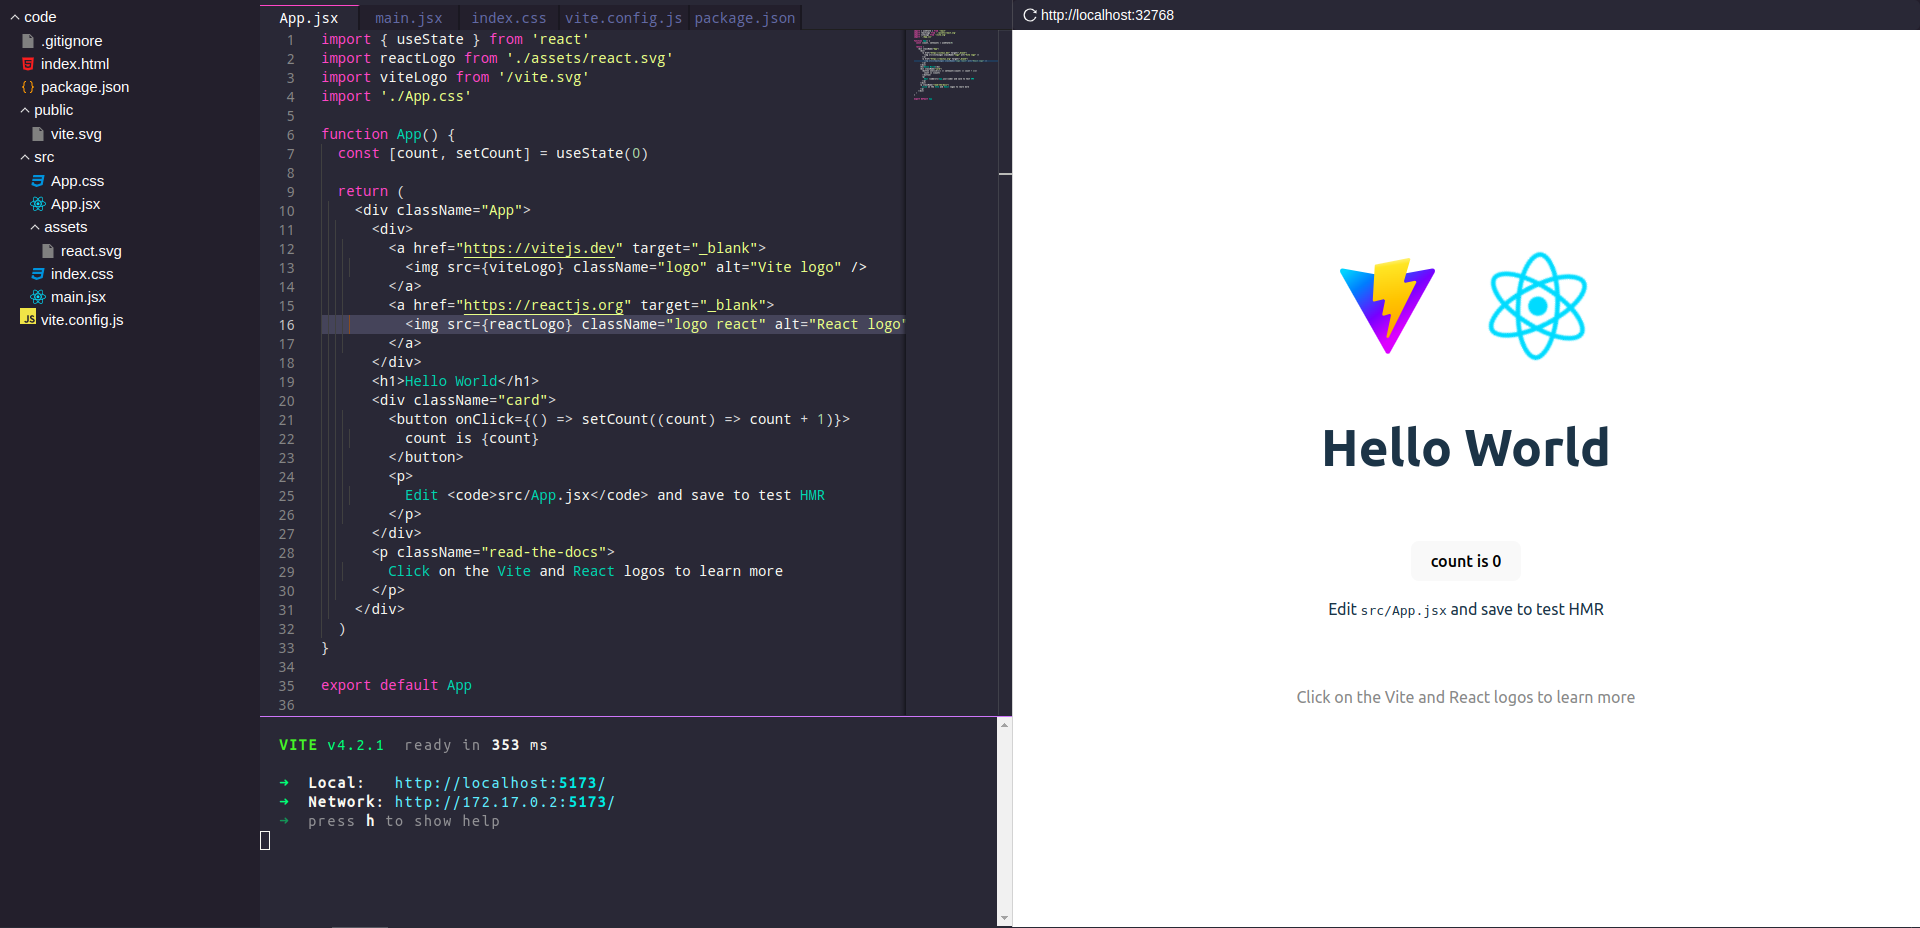Image resolution: width=1920 pixels, height=928 pixels.
Task: Click the HTML5 icon beside index.html
Action: pyautogui.click(x=28, y=64)
